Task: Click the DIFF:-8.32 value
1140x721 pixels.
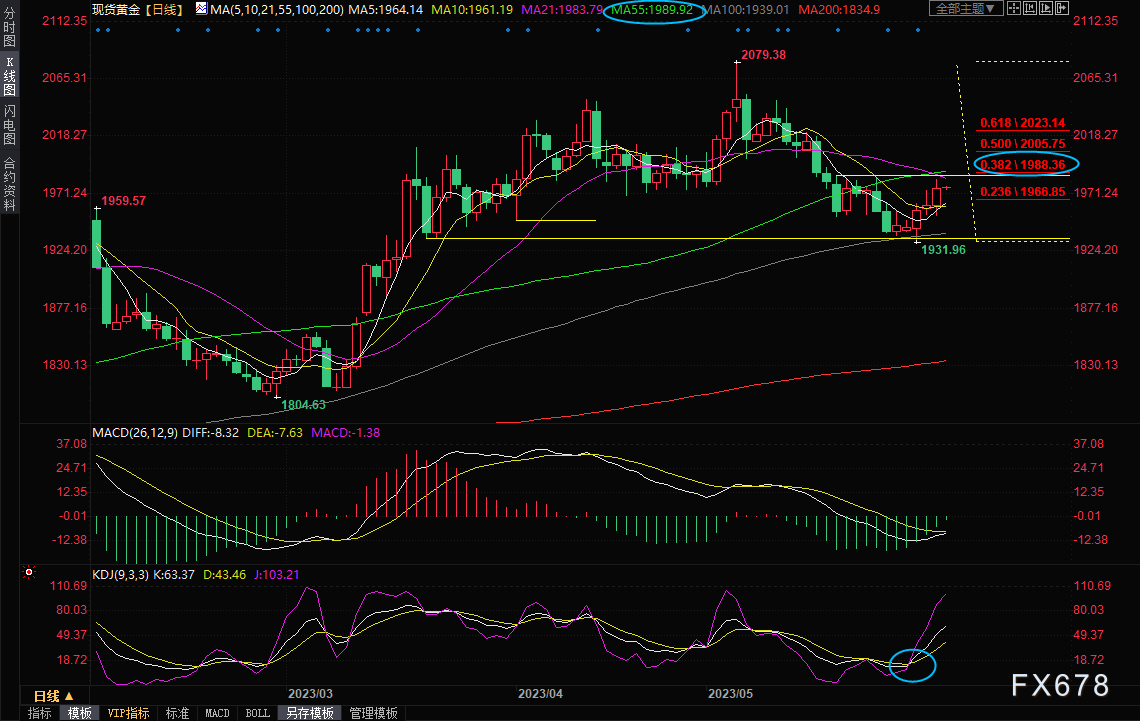Action: (210, 432)
